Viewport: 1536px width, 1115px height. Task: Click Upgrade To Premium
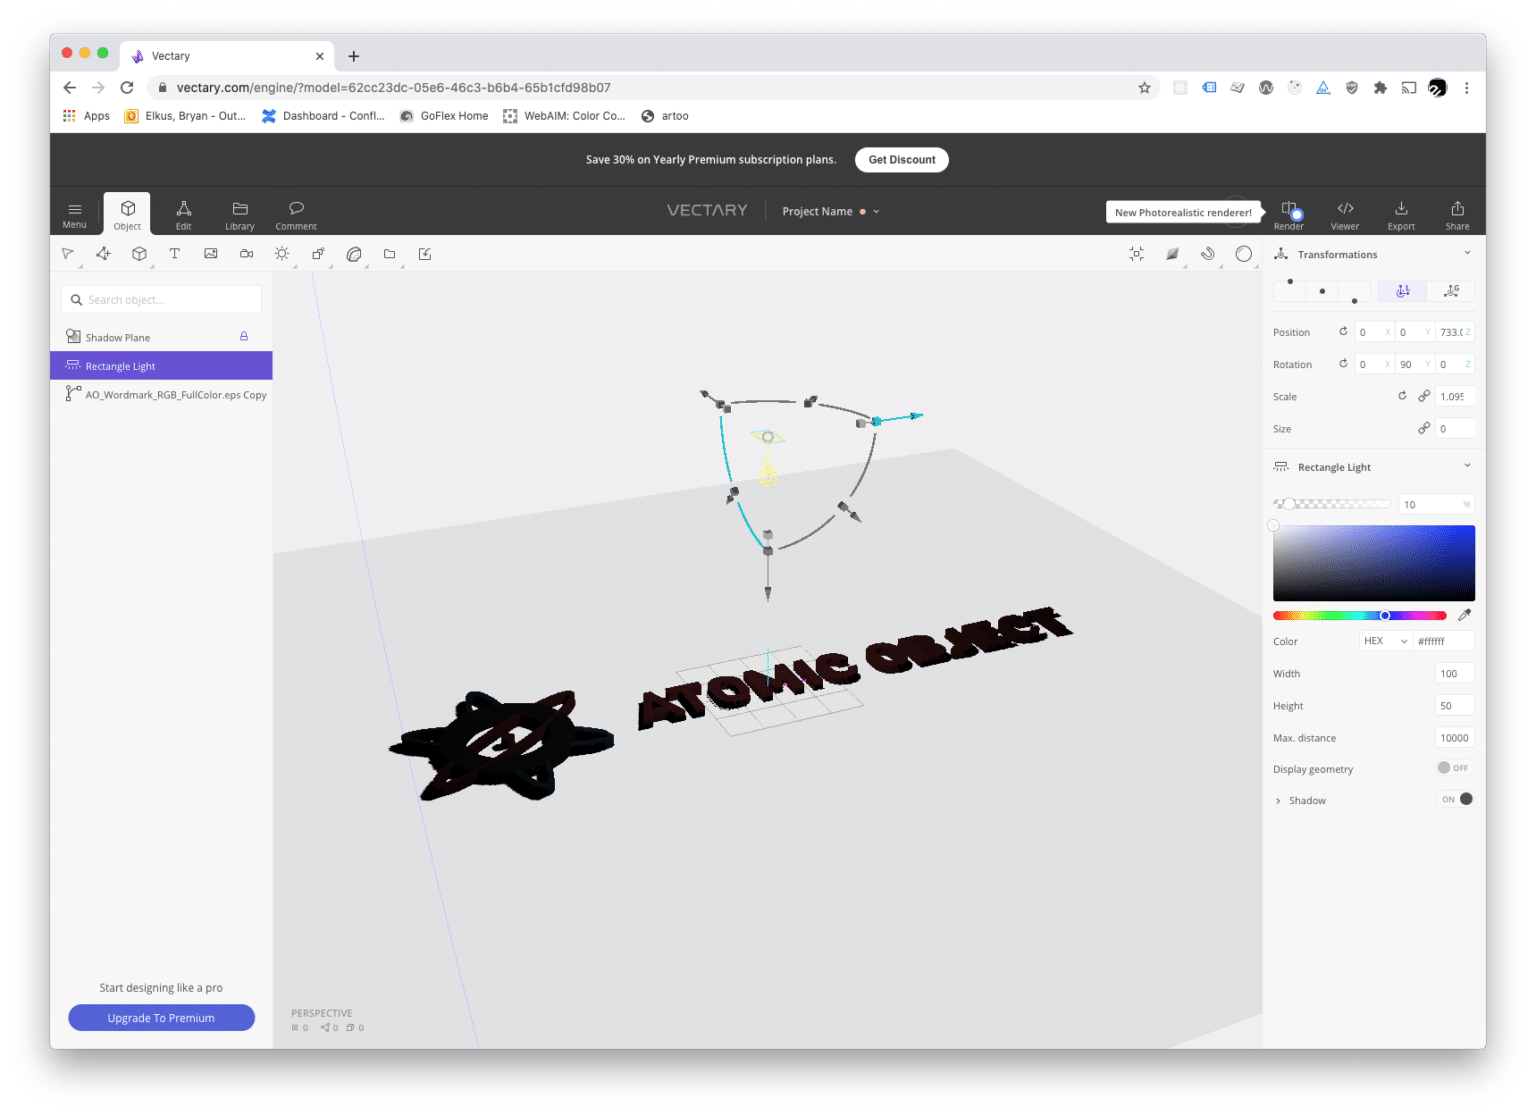(x=161, y=1017)
